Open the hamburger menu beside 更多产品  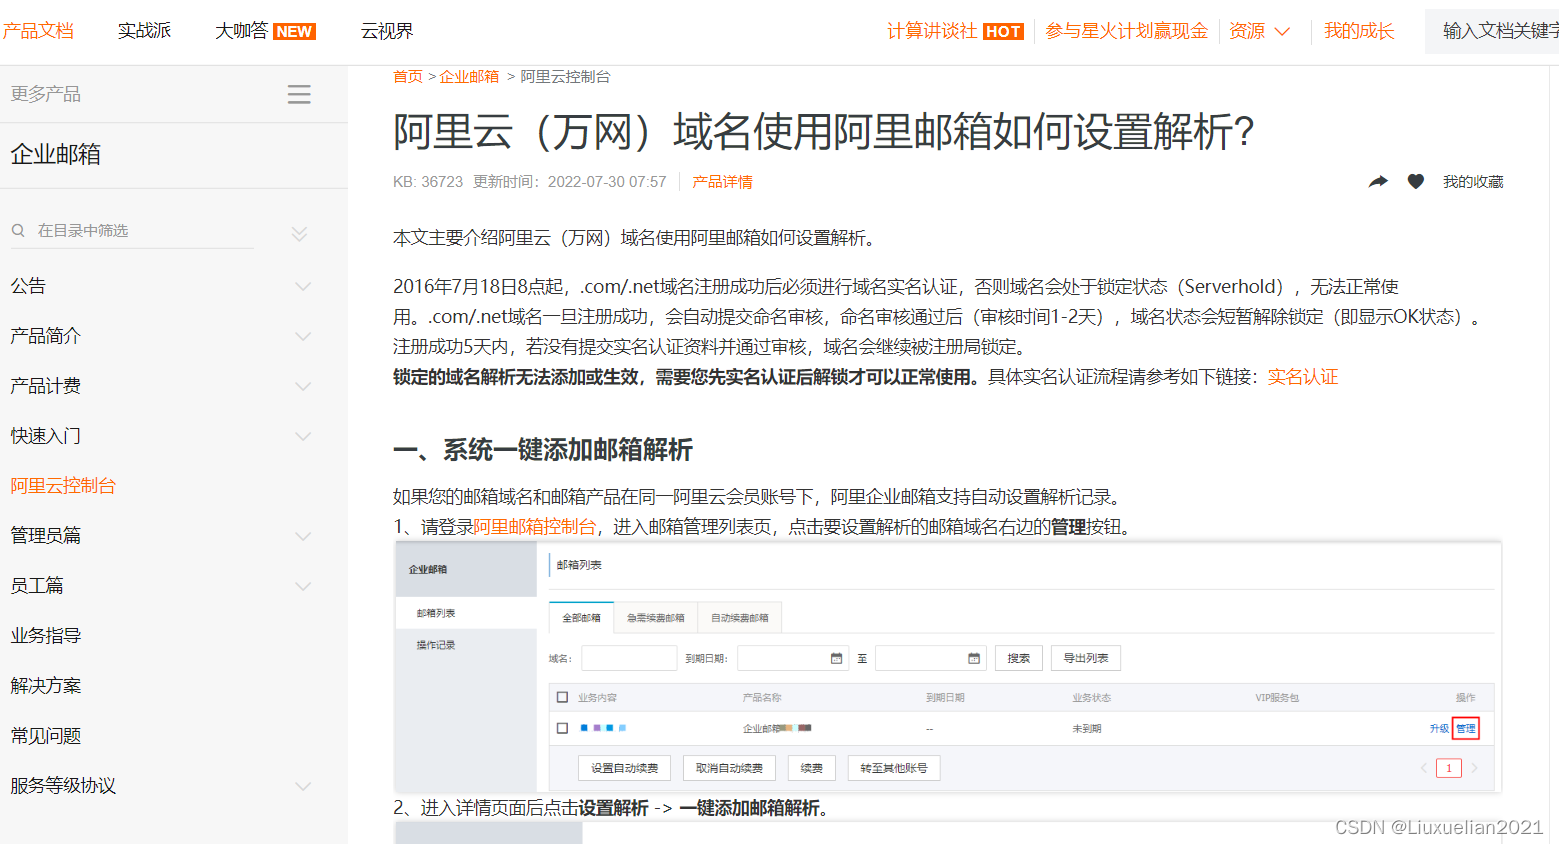tap(299, 94)
